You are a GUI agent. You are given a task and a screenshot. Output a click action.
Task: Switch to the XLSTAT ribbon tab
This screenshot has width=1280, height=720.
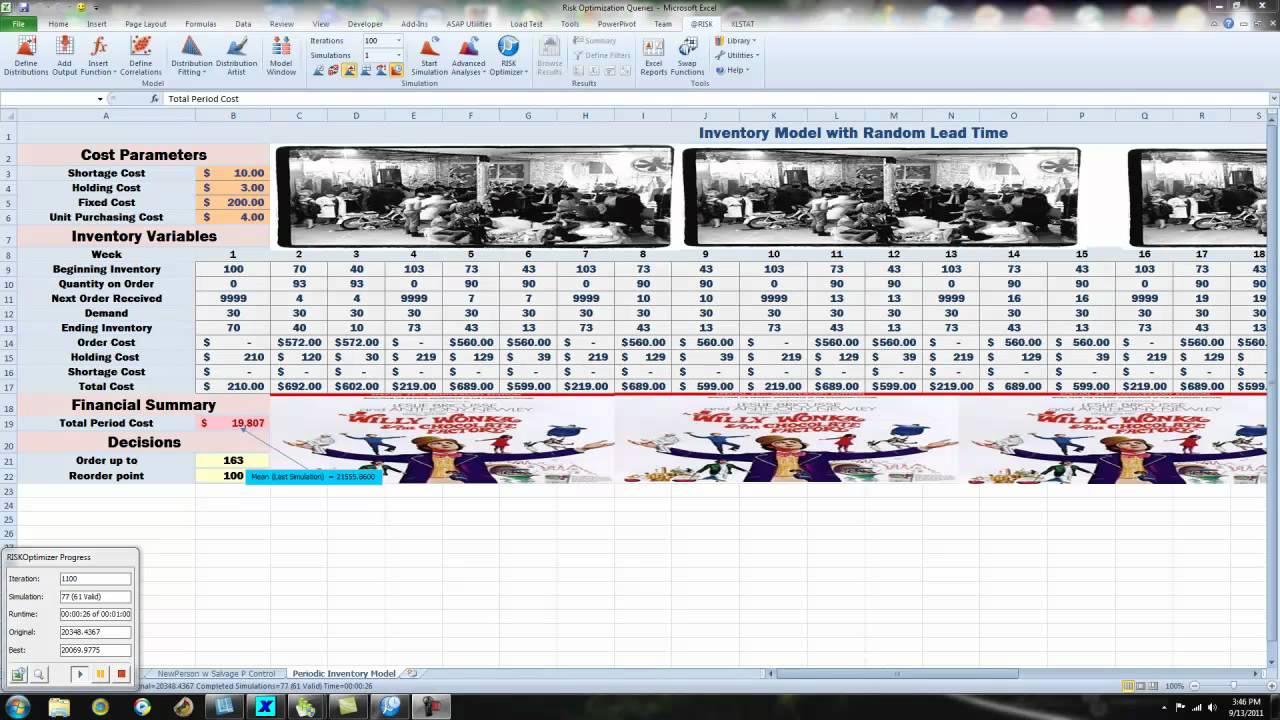(x=742, y=23)
